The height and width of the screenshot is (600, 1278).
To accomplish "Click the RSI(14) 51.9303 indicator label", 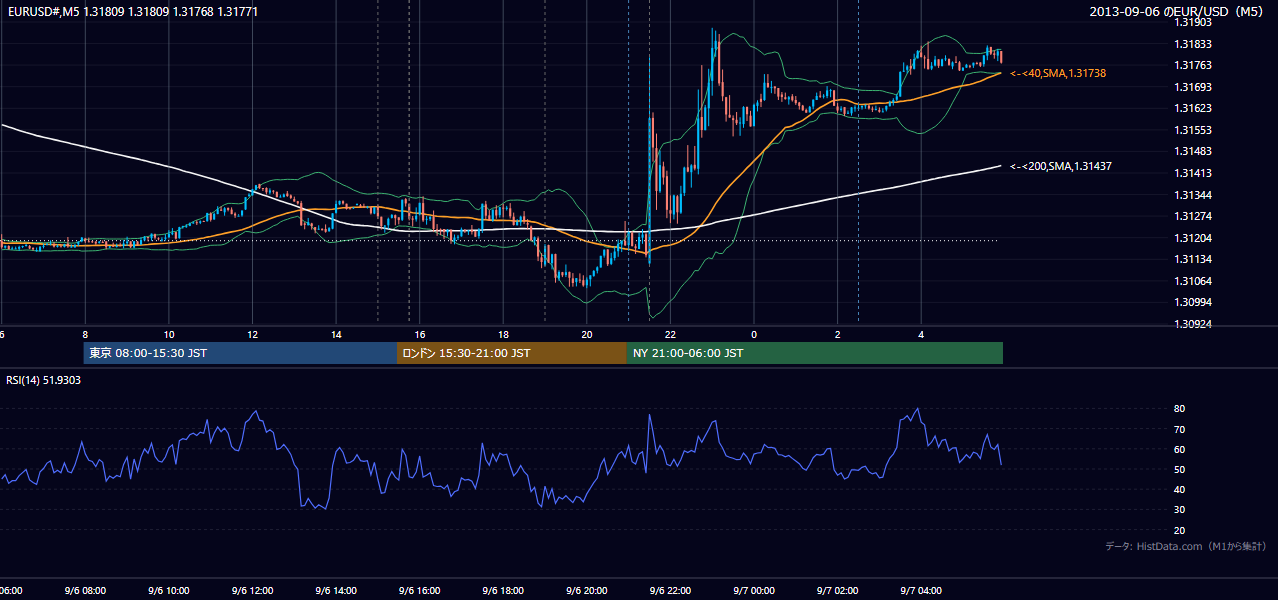I will click(43, 380).
